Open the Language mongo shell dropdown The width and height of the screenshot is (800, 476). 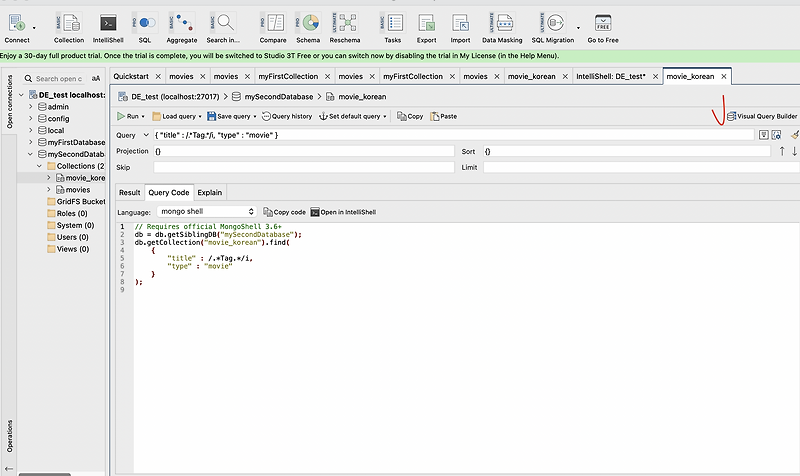pos(207,212)
